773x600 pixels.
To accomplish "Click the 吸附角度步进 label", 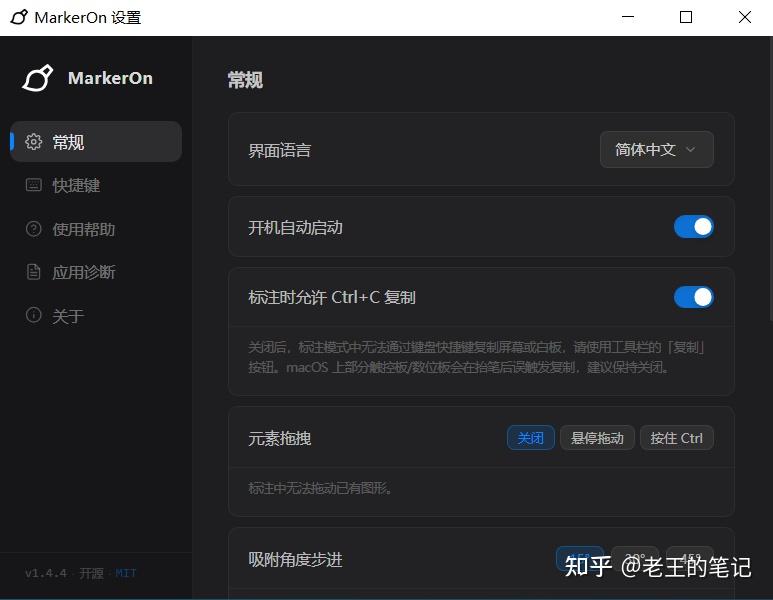I will tap(295, 560).
